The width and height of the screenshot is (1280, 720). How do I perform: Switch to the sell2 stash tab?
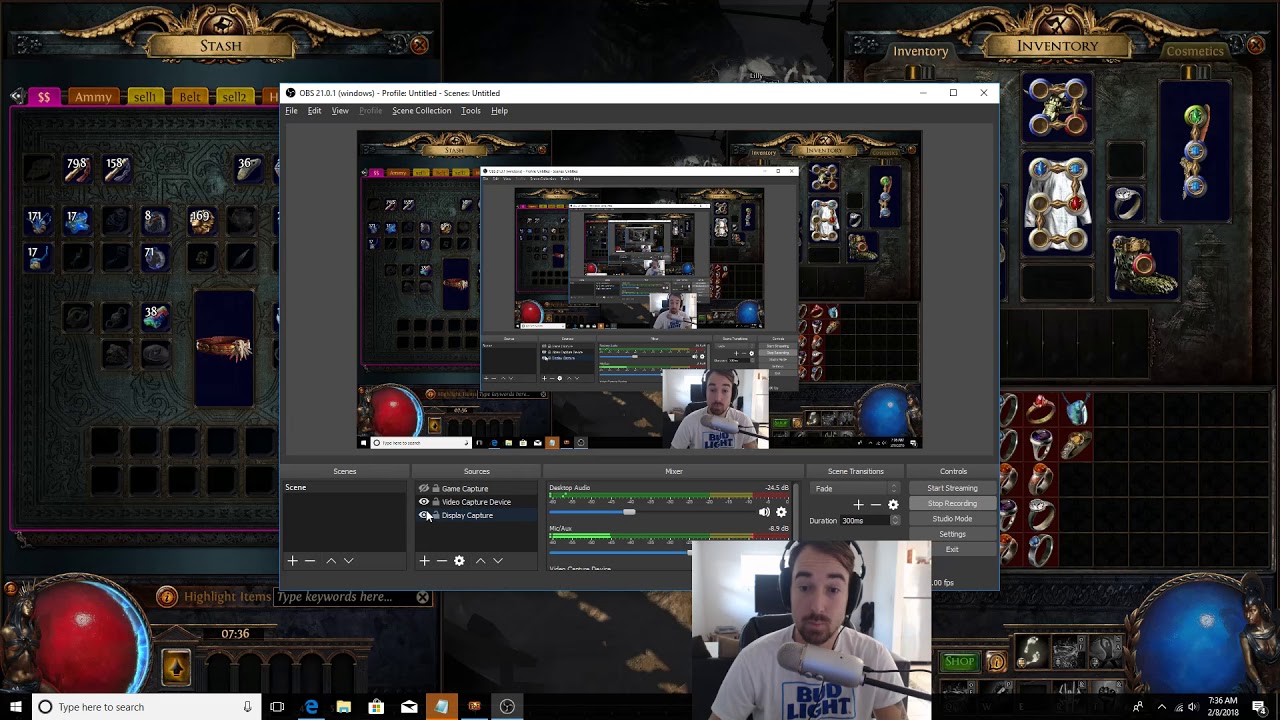(234, 97)
